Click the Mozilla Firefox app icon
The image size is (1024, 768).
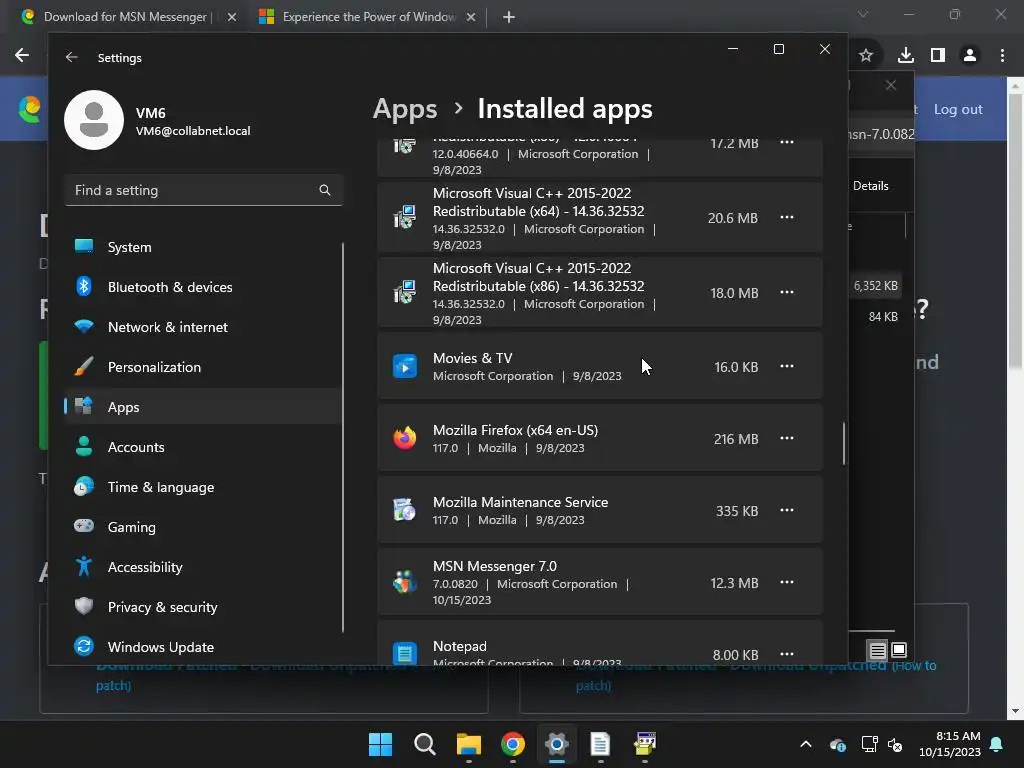click(x=405, y=438)
